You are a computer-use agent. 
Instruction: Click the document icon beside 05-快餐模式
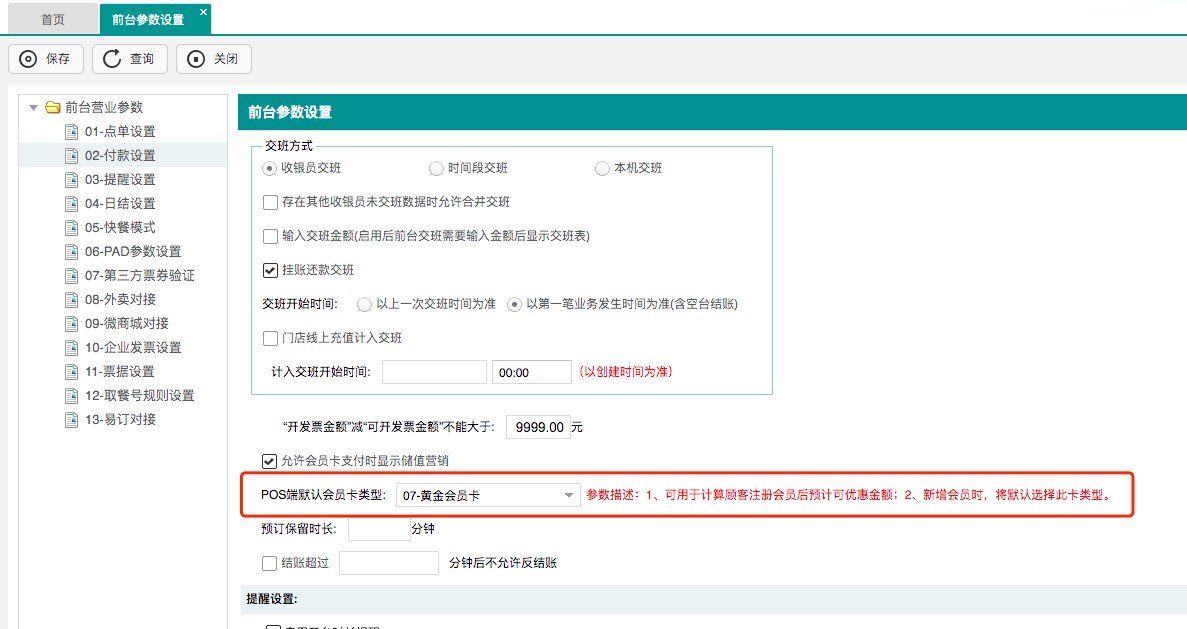pyautogui.click(x=71, y=228)
